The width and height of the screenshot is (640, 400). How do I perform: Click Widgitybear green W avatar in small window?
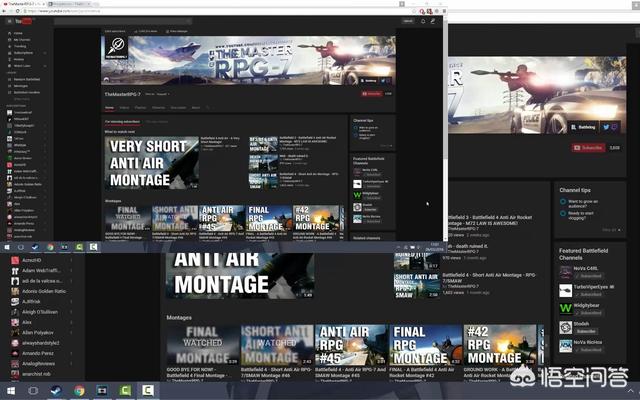[x=357, y=195]
